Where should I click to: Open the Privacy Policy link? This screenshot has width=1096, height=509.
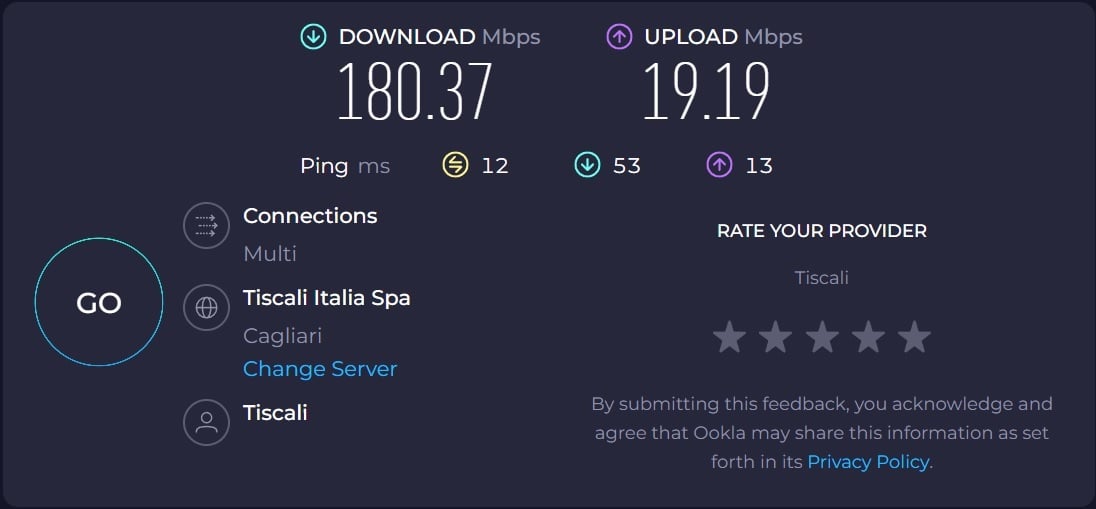point(868,462)
